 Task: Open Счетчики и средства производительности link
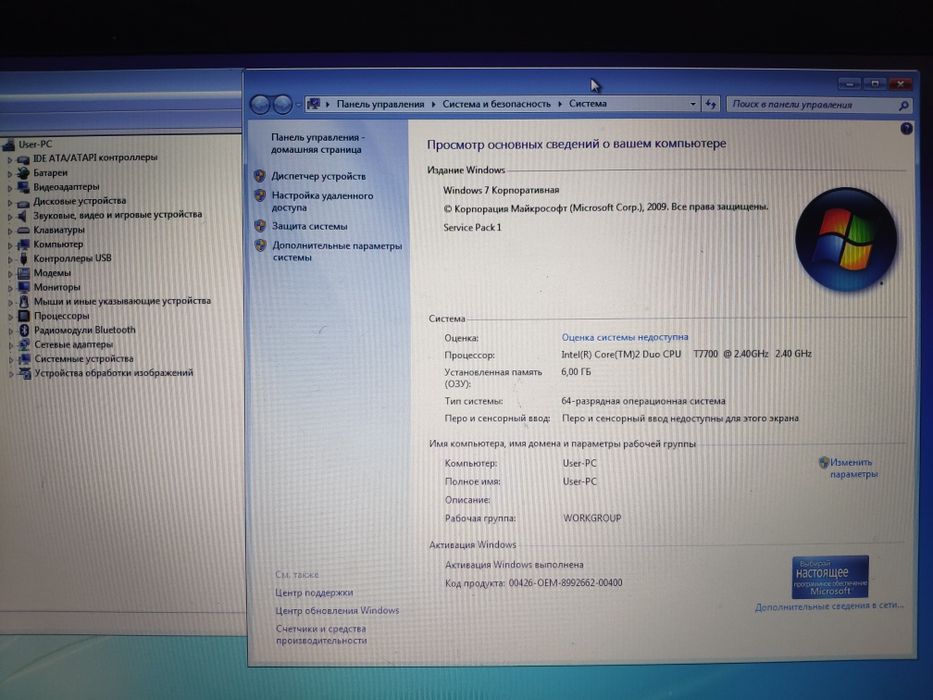click(321, 635)
